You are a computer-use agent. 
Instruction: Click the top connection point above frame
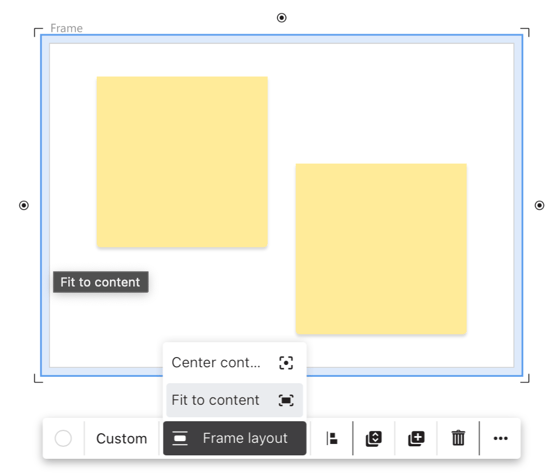click(281, 17)
